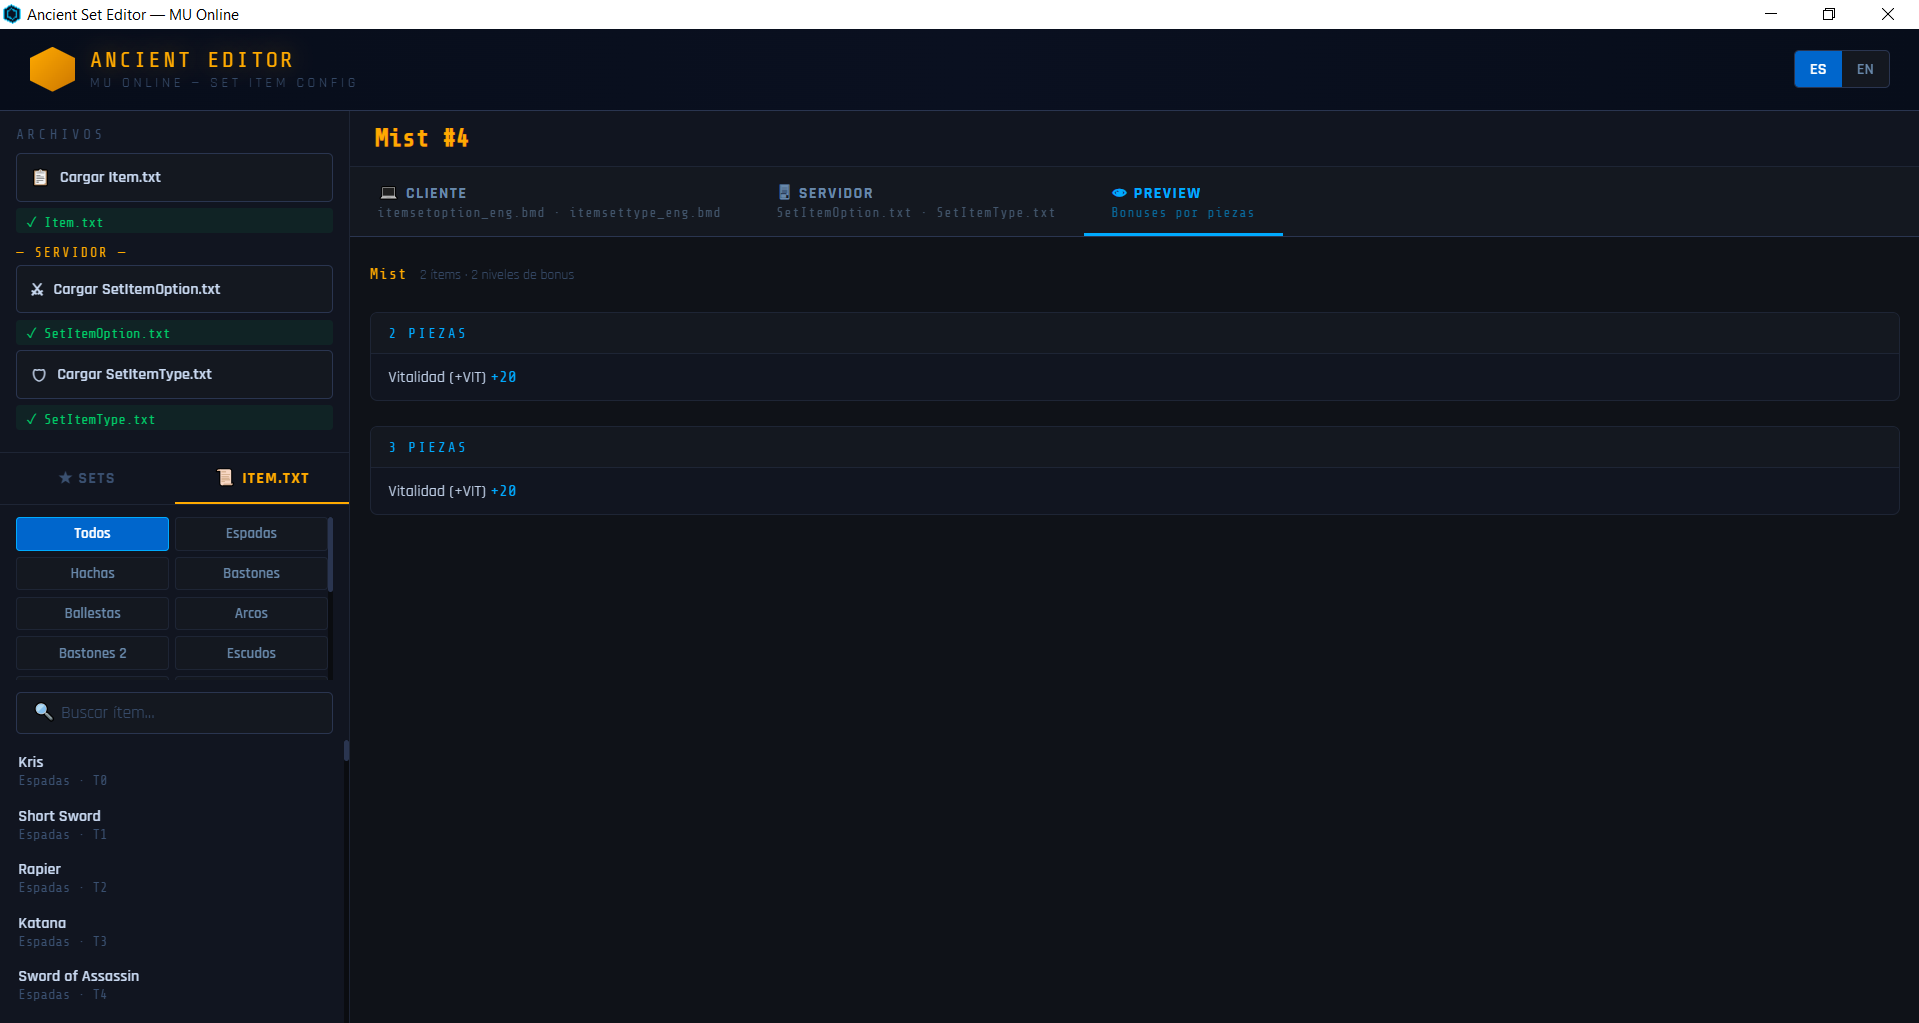Open the ITEM.TXT tab
Image resolution: width=1919 pixels, height=1023 pixels.
pyautogui.click(x=262, y=478)
